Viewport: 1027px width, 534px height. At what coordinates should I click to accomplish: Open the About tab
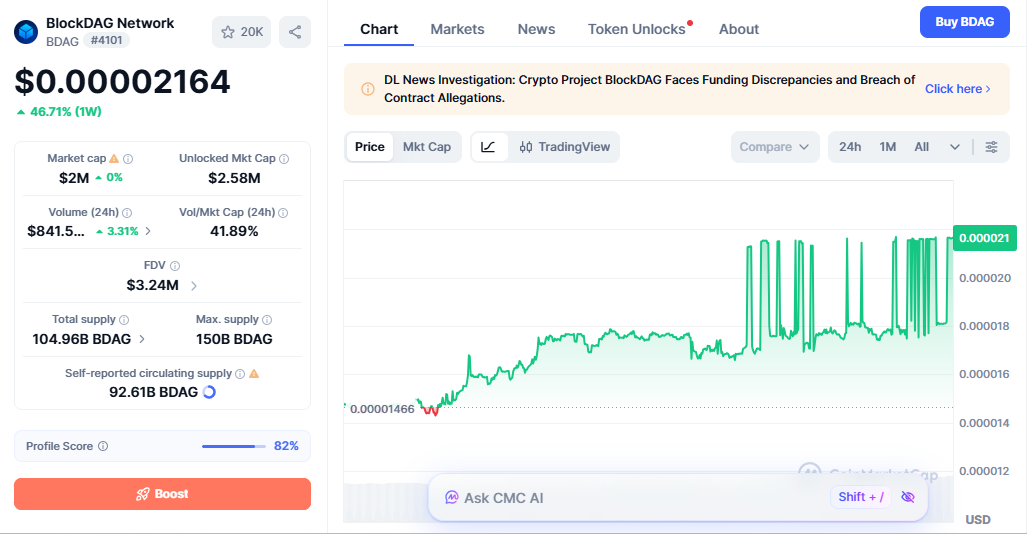739,29
